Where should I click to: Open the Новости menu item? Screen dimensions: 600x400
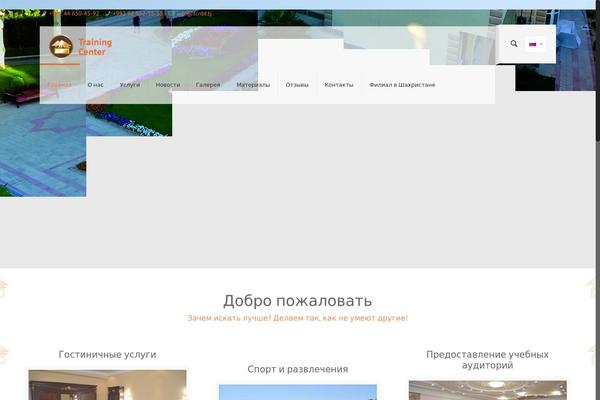168,85
